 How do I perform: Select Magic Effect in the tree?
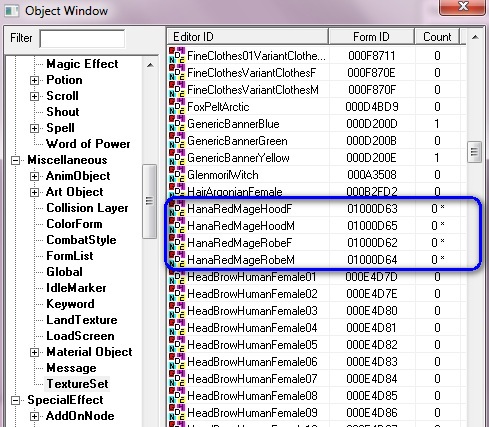[x=82, y=64]
